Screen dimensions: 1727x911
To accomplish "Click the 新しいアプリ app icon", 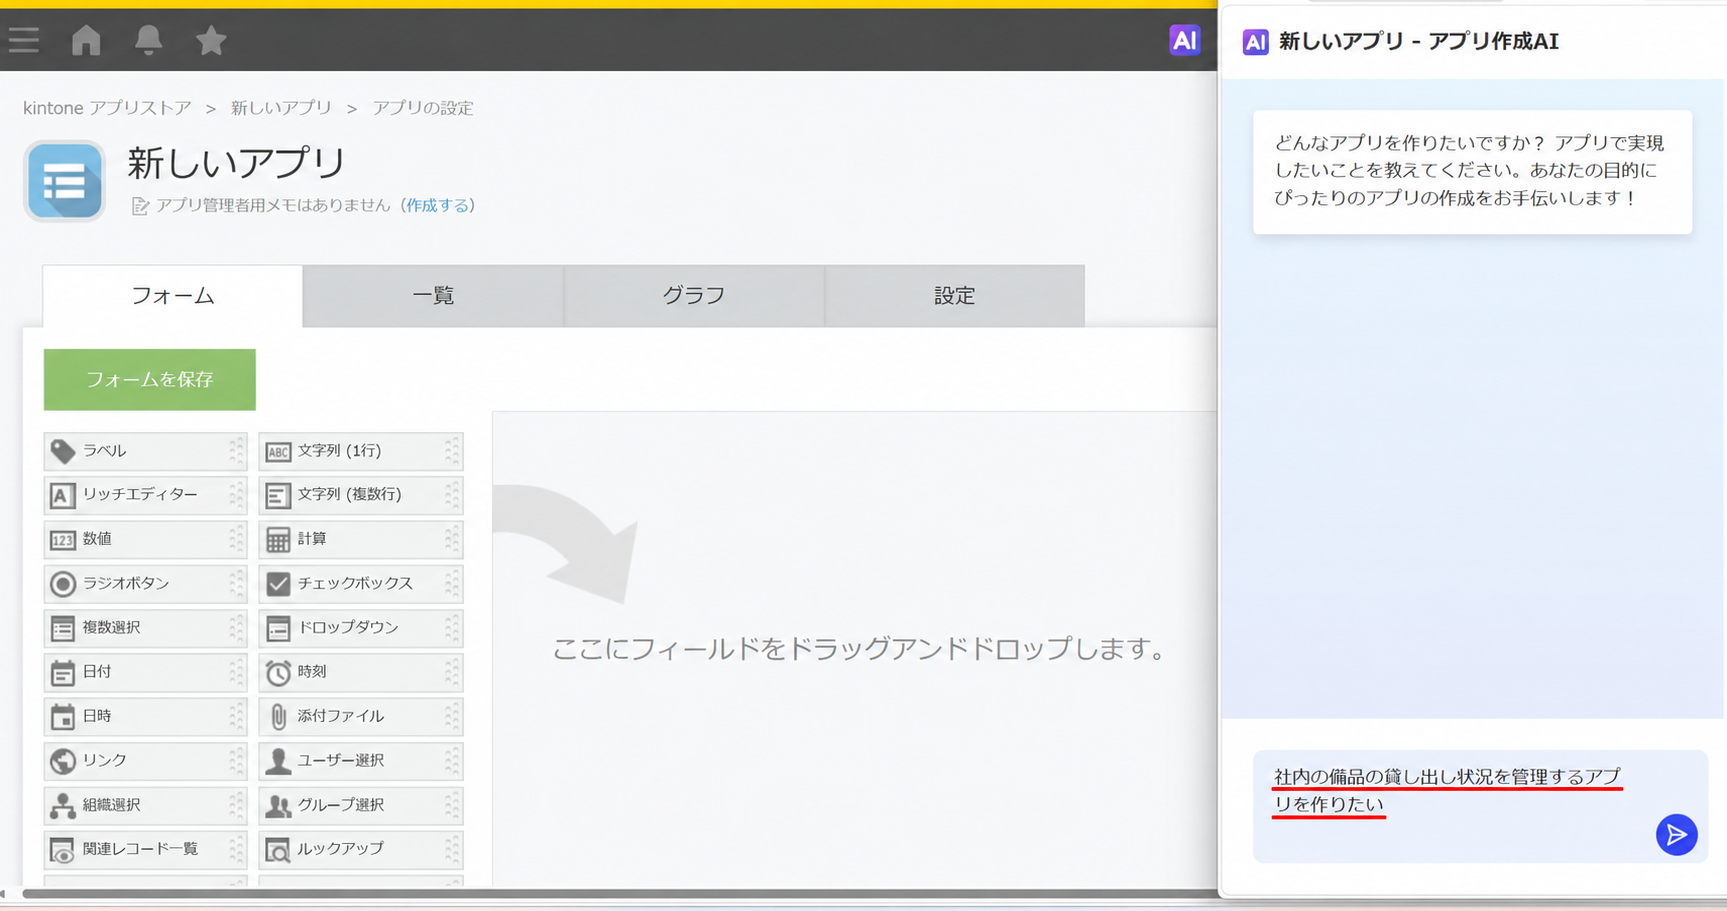I will (x=65, y=181).
